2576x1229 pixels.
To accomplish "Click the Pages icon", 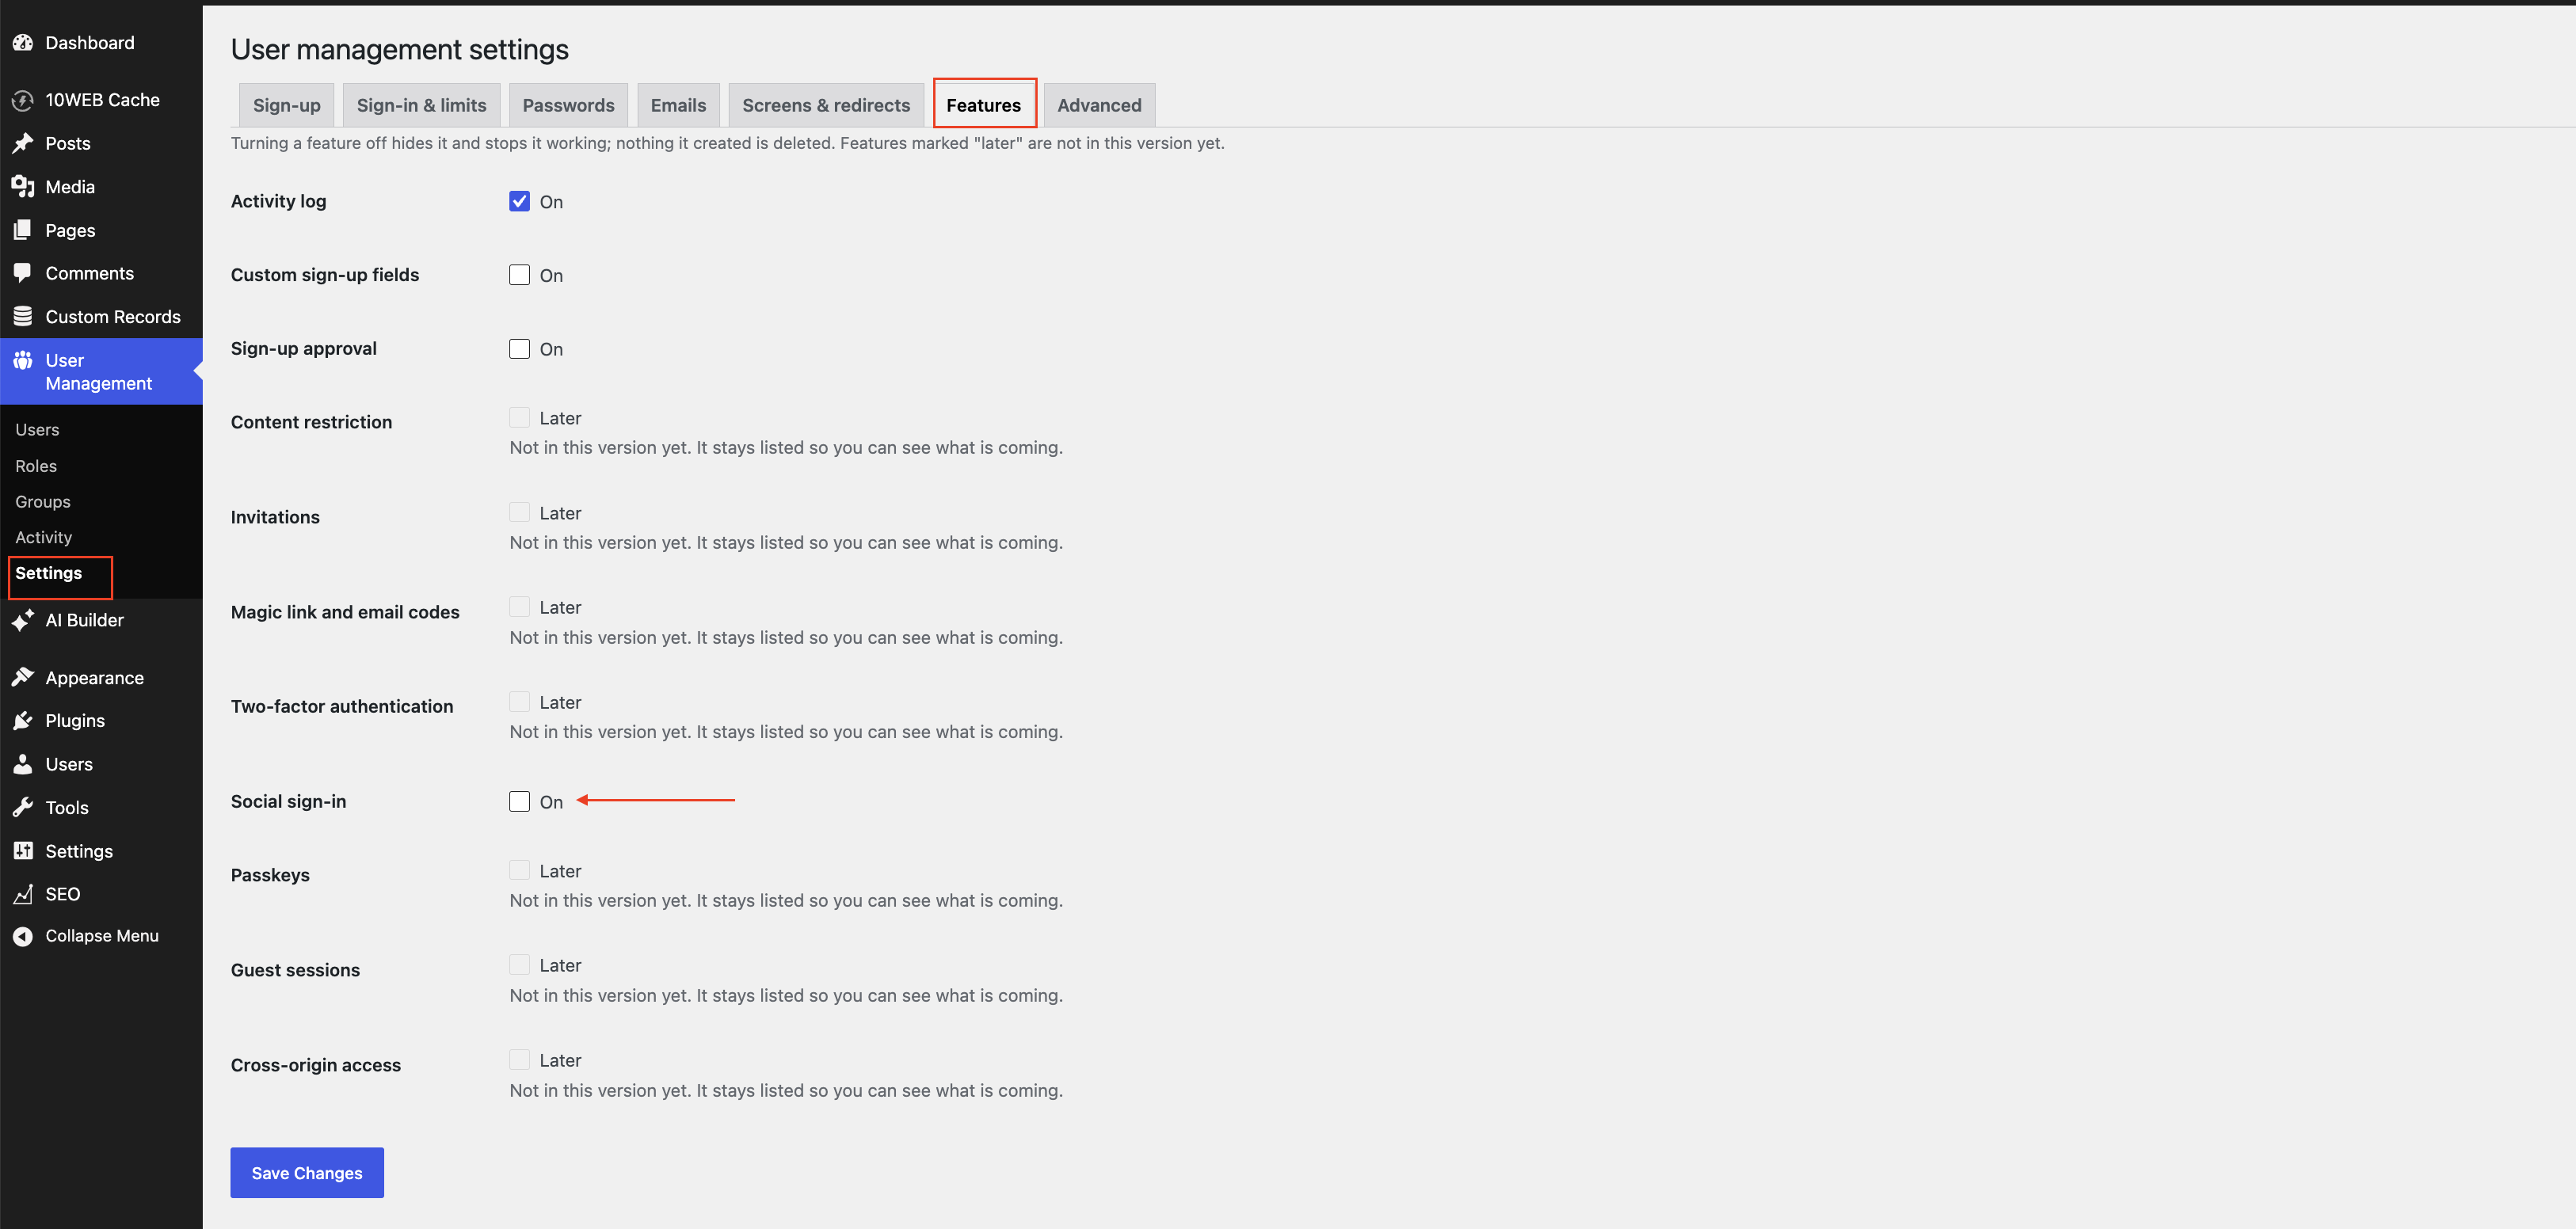I will click(22, 230).
